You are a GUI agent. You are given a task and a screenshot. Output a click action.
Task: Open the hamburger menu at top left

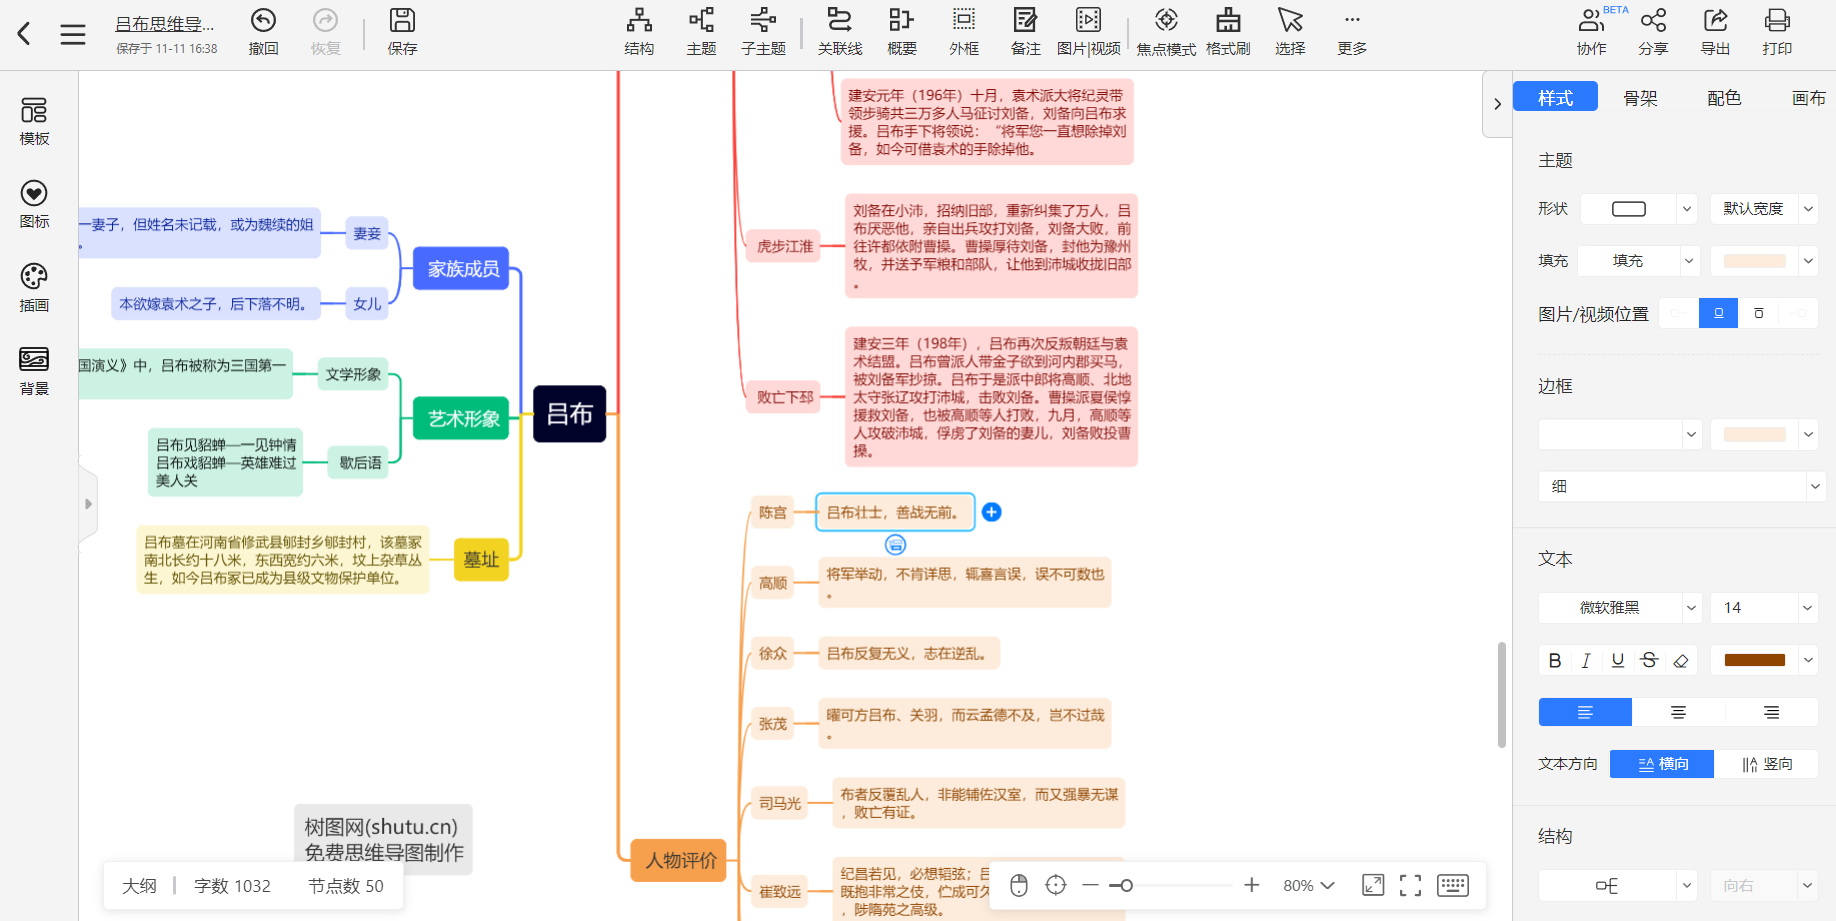(x=72, y=33)
